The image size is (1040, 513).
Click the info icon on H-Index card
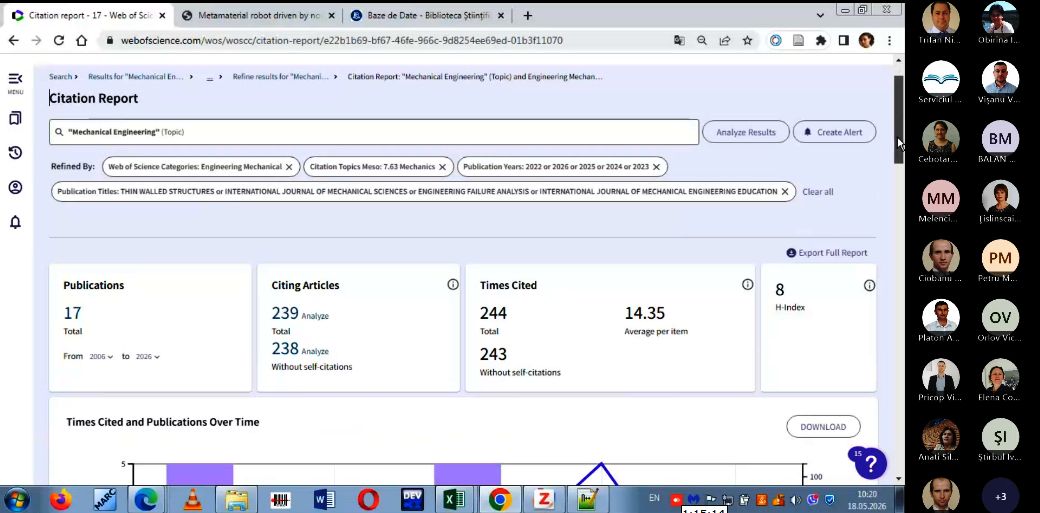870,285
